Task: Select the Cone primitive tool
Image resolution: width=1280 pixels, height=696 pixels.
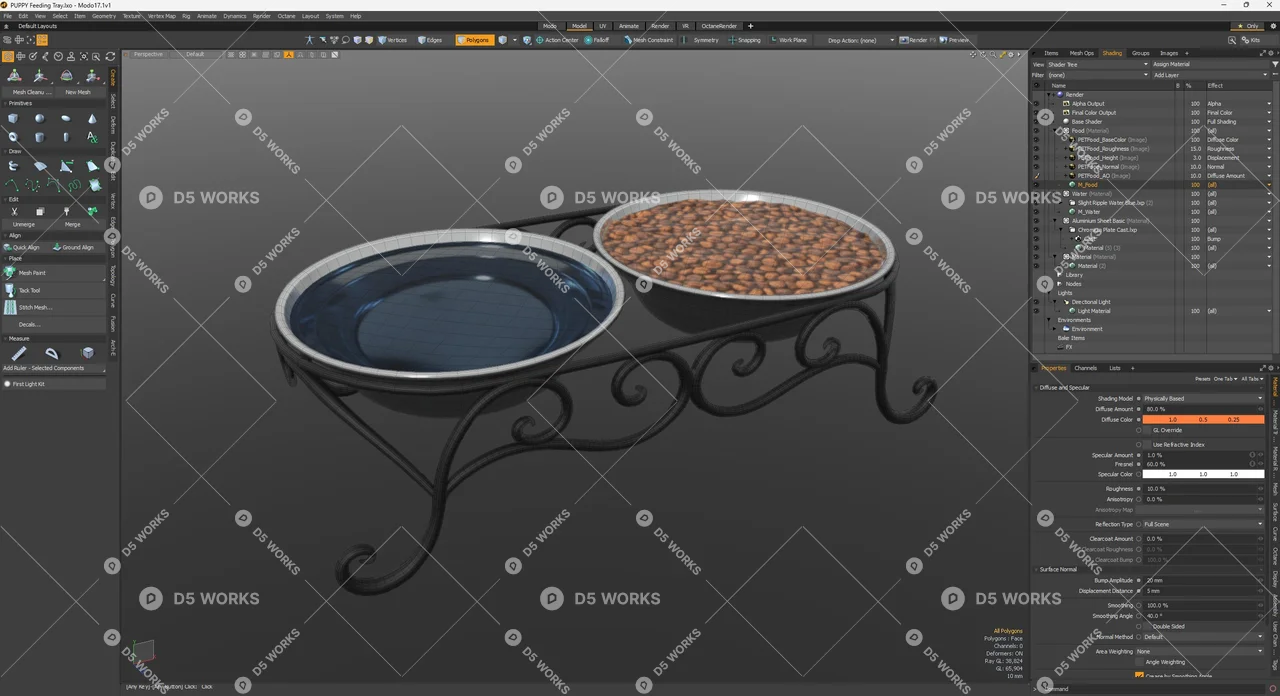Action: pos(92,118)
